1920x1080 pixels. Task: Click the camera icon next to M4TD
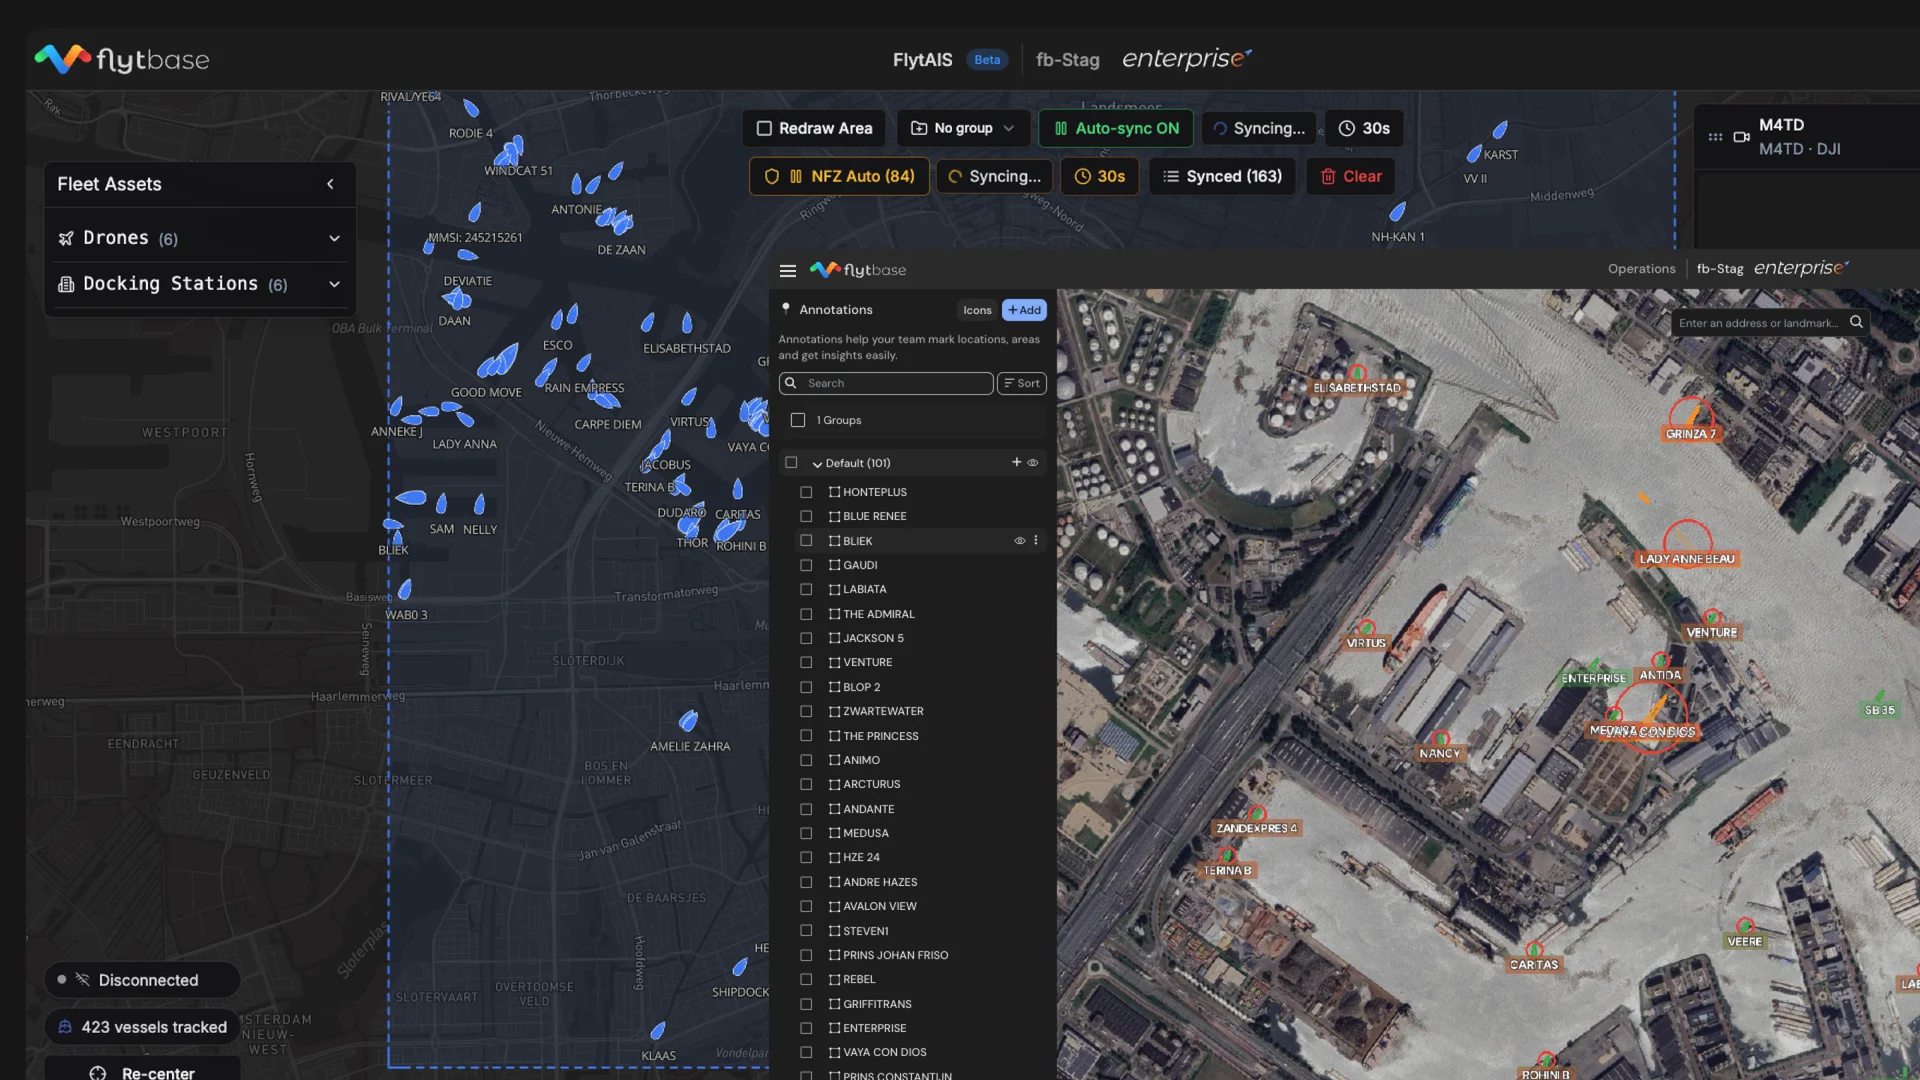[1741, 137]
